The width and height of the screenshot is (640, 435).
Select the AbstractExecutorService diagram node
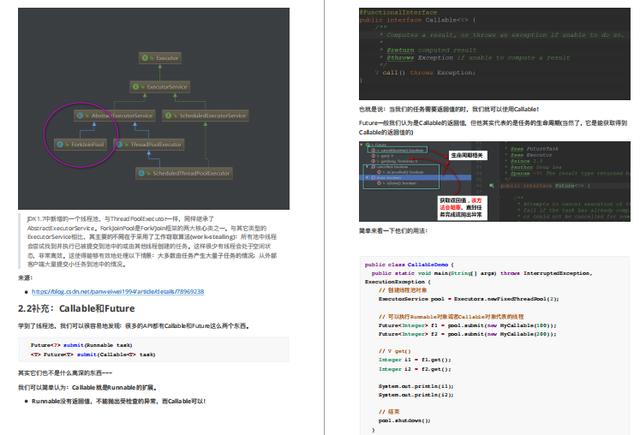pos(114,115)
